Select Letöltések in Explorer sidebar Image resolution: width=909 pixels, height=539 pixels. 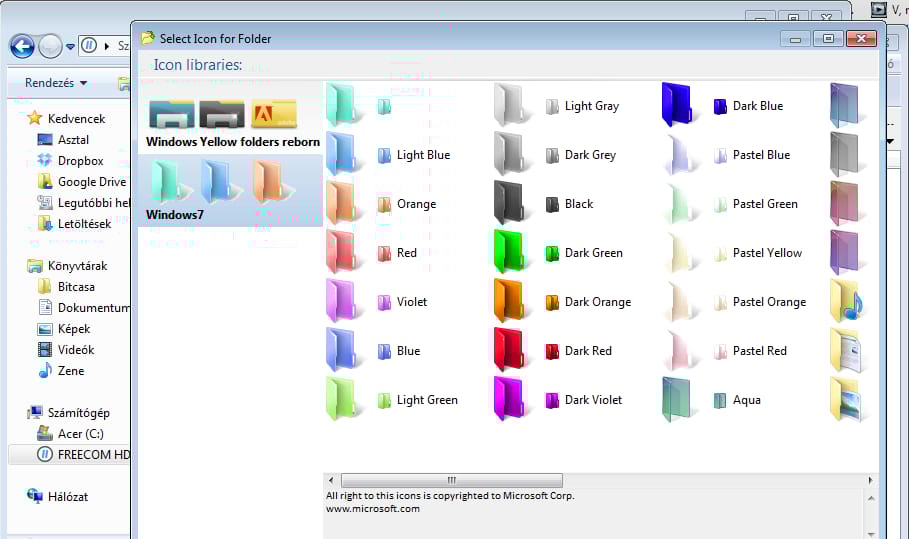[74, 224]
